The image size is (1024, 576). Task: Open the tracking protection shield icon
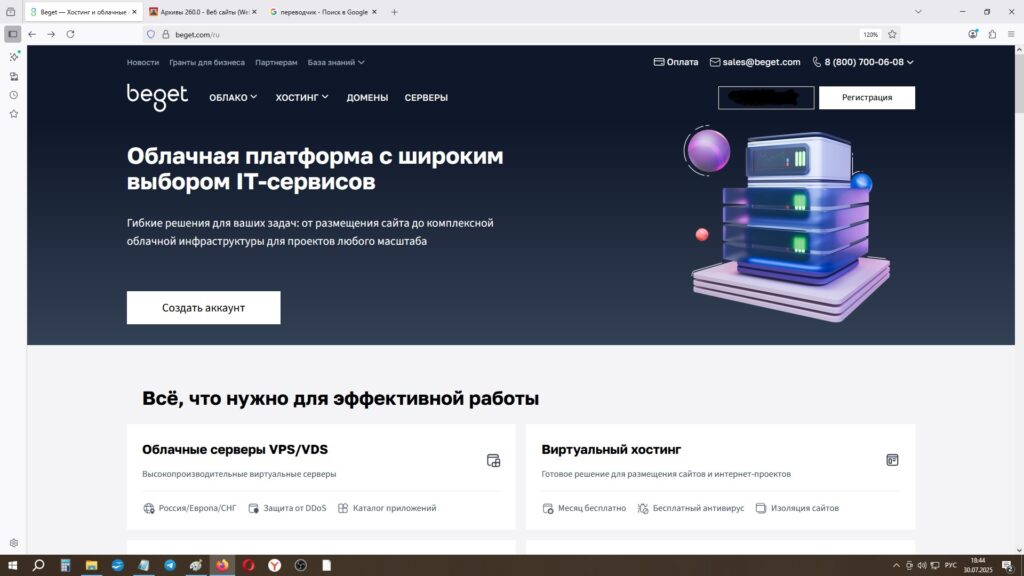click(x=151, y=34)
